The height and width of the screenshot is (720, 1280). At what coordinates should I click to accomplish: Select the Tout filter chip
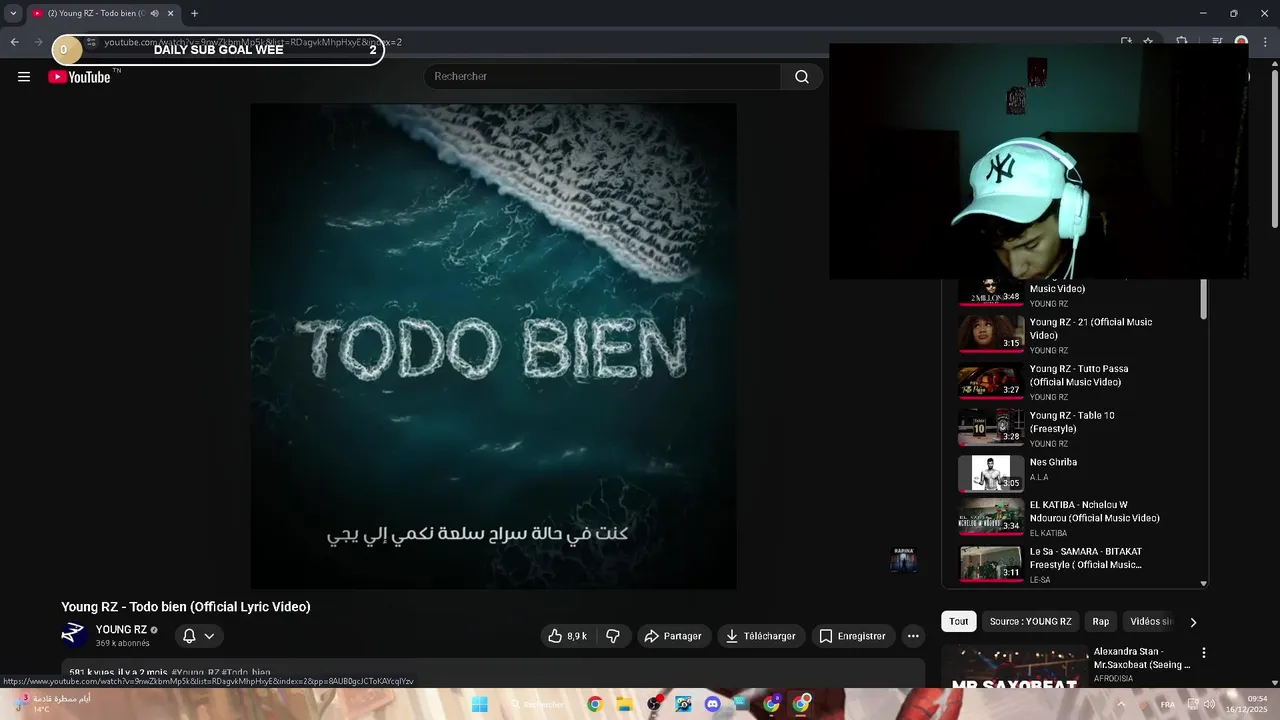point(959,622)
